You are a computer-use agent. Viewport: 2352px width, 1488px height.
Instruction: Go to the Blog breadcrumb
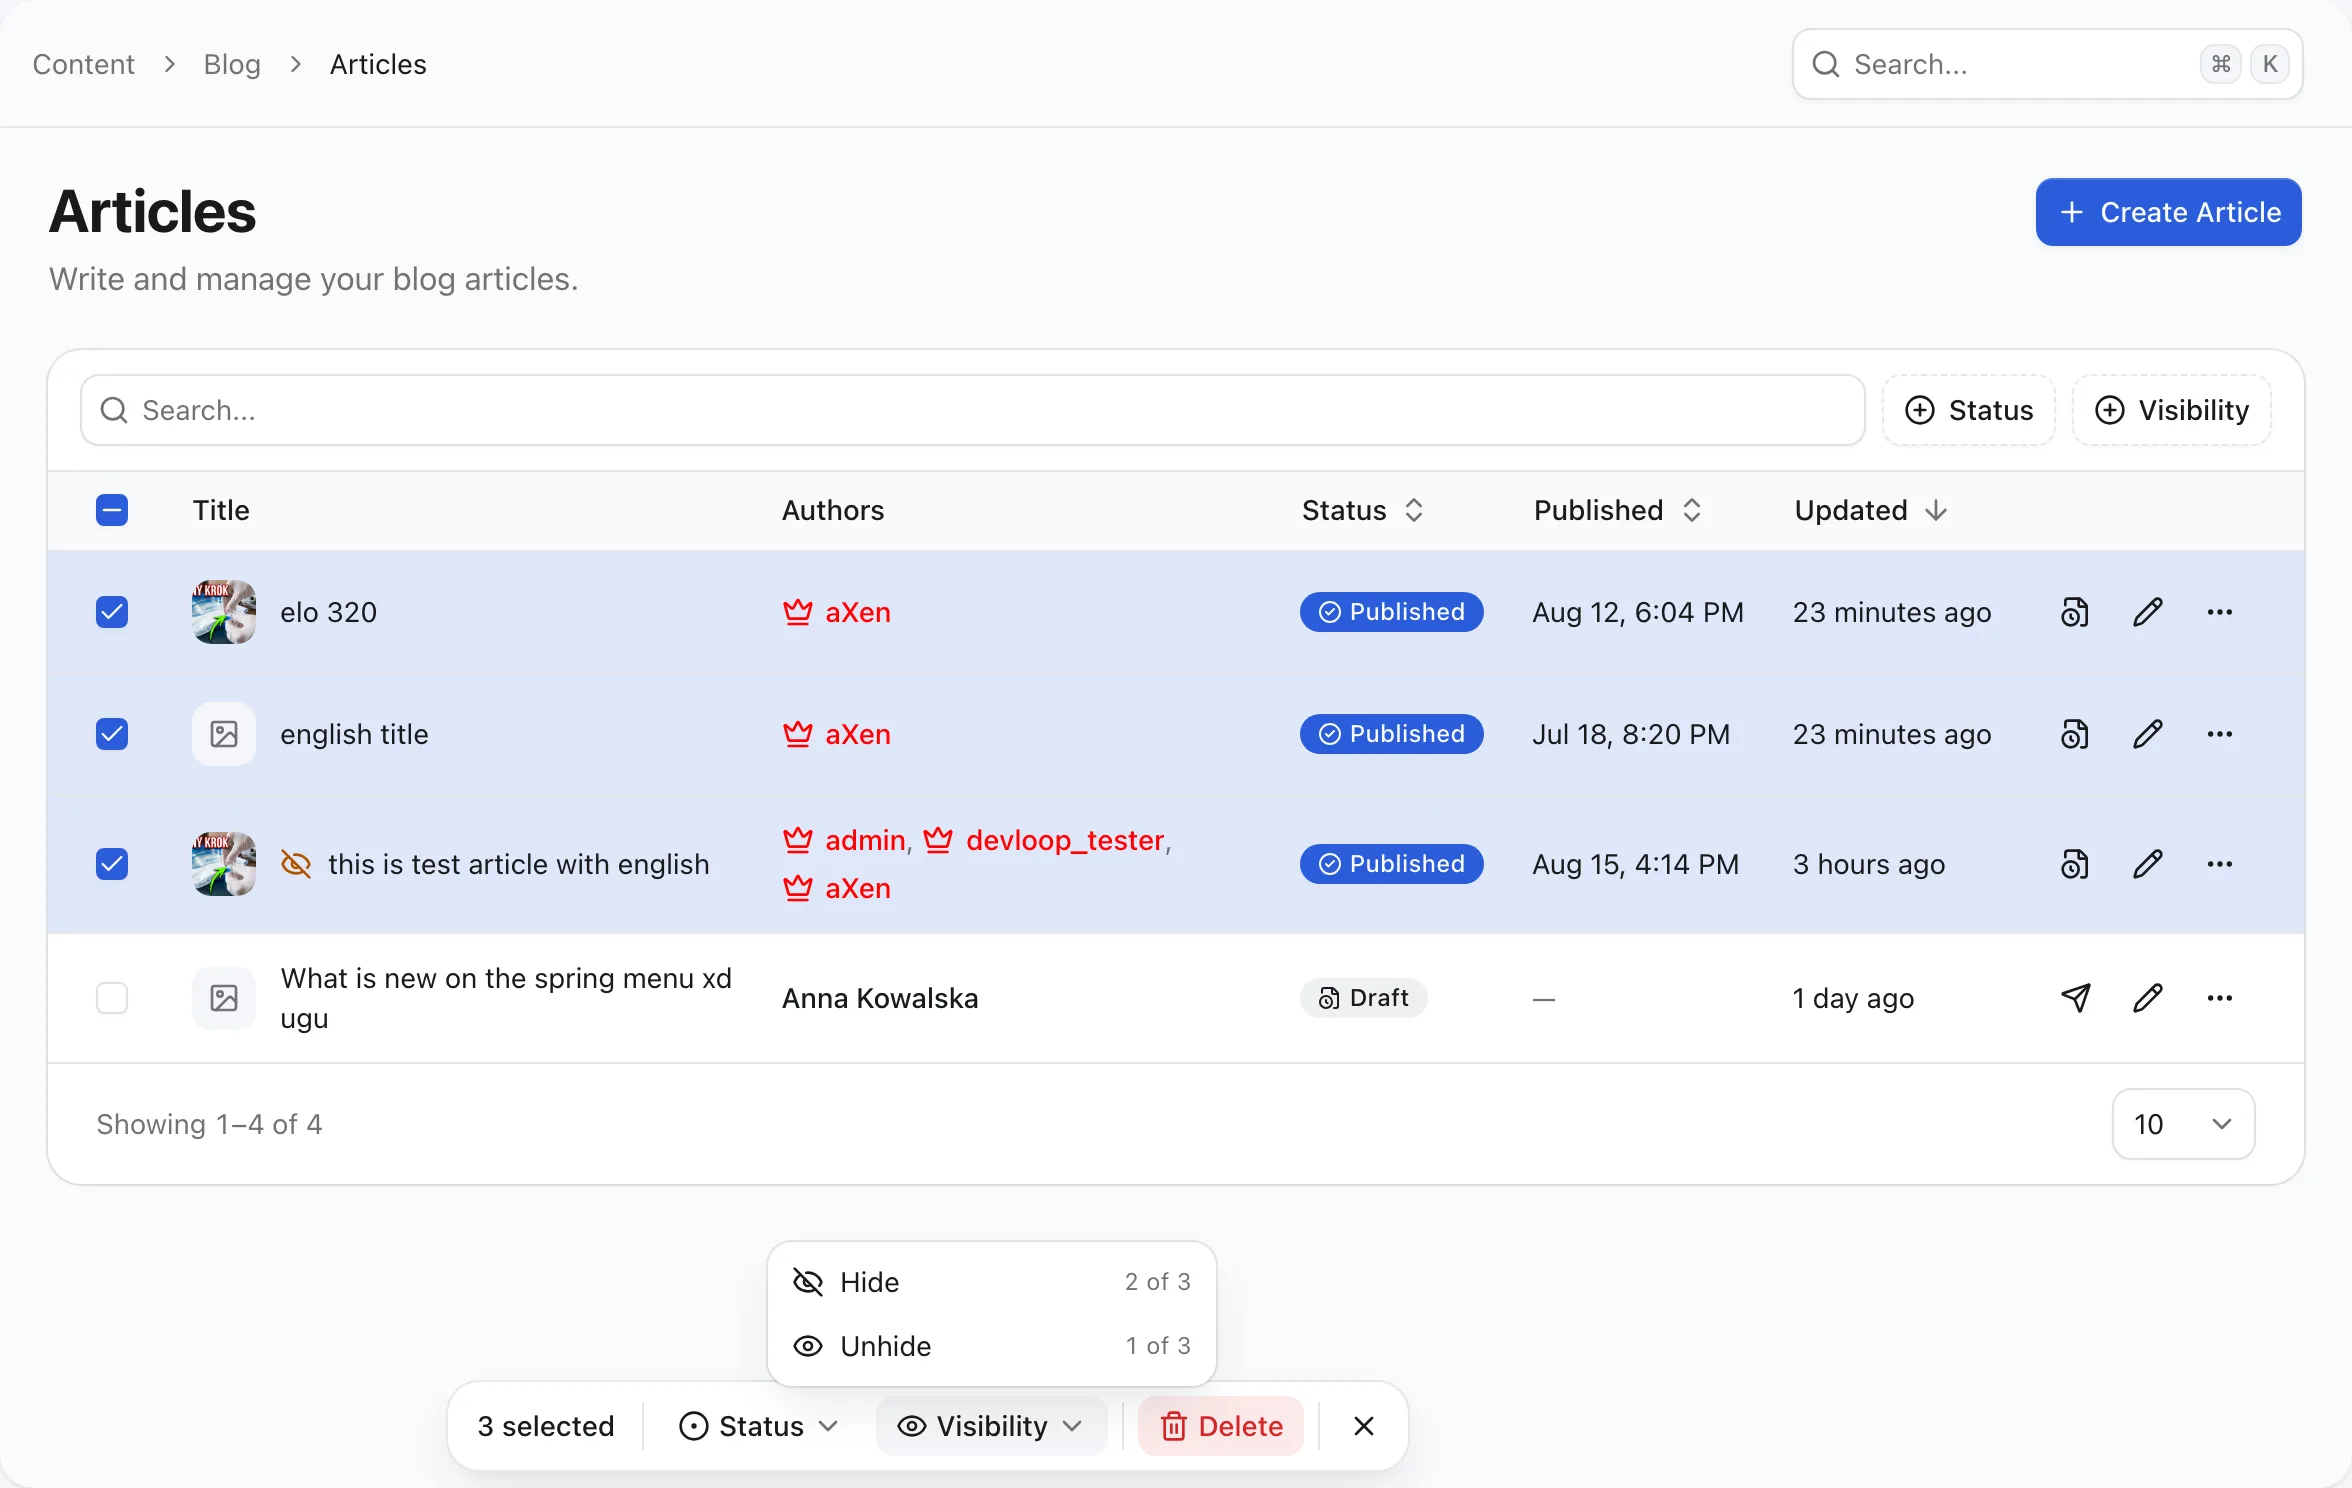click(232, 64)
